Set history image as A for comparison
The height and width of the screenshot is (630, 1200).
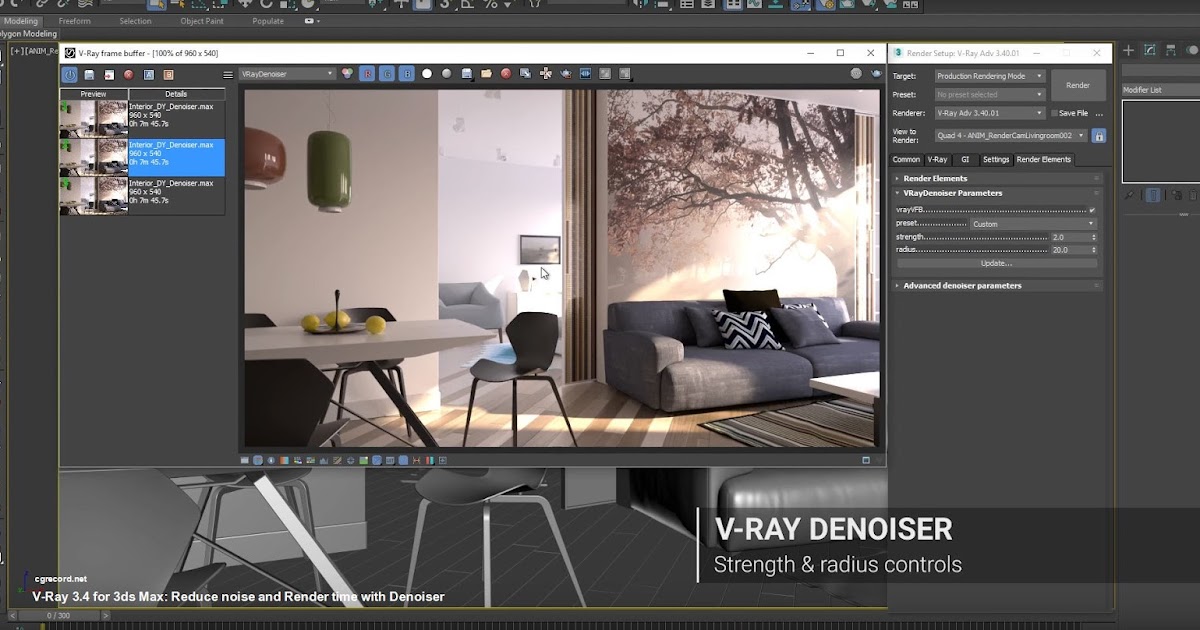point(148,74)
